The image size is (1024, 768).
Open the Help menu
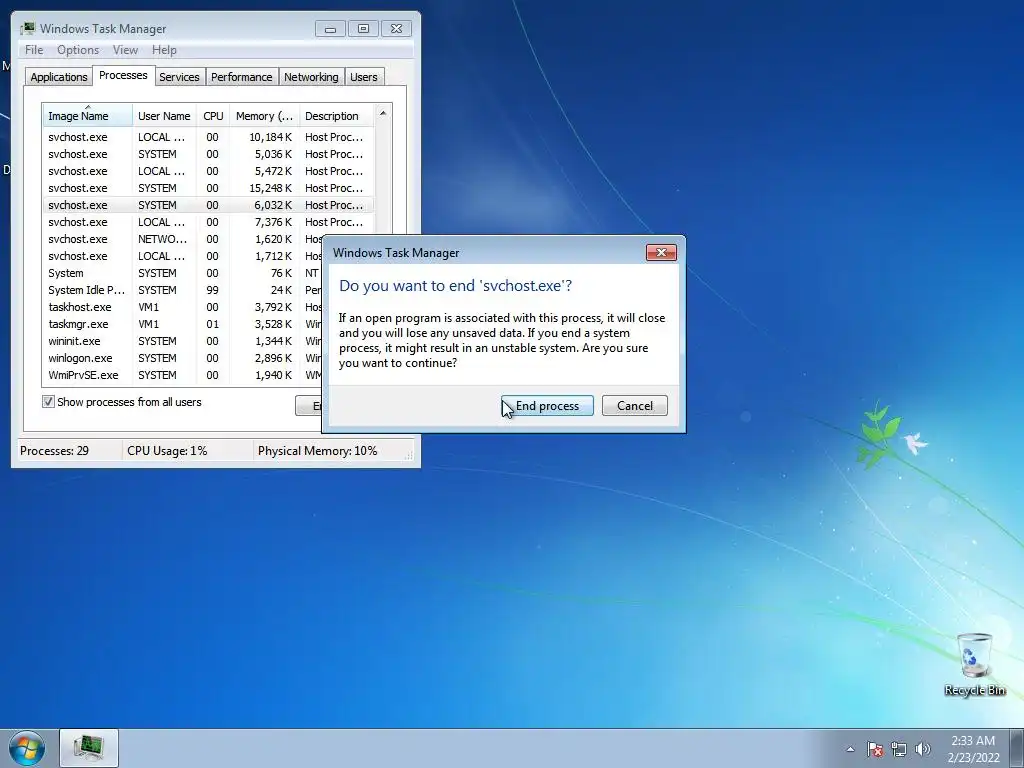click(164, 50)
